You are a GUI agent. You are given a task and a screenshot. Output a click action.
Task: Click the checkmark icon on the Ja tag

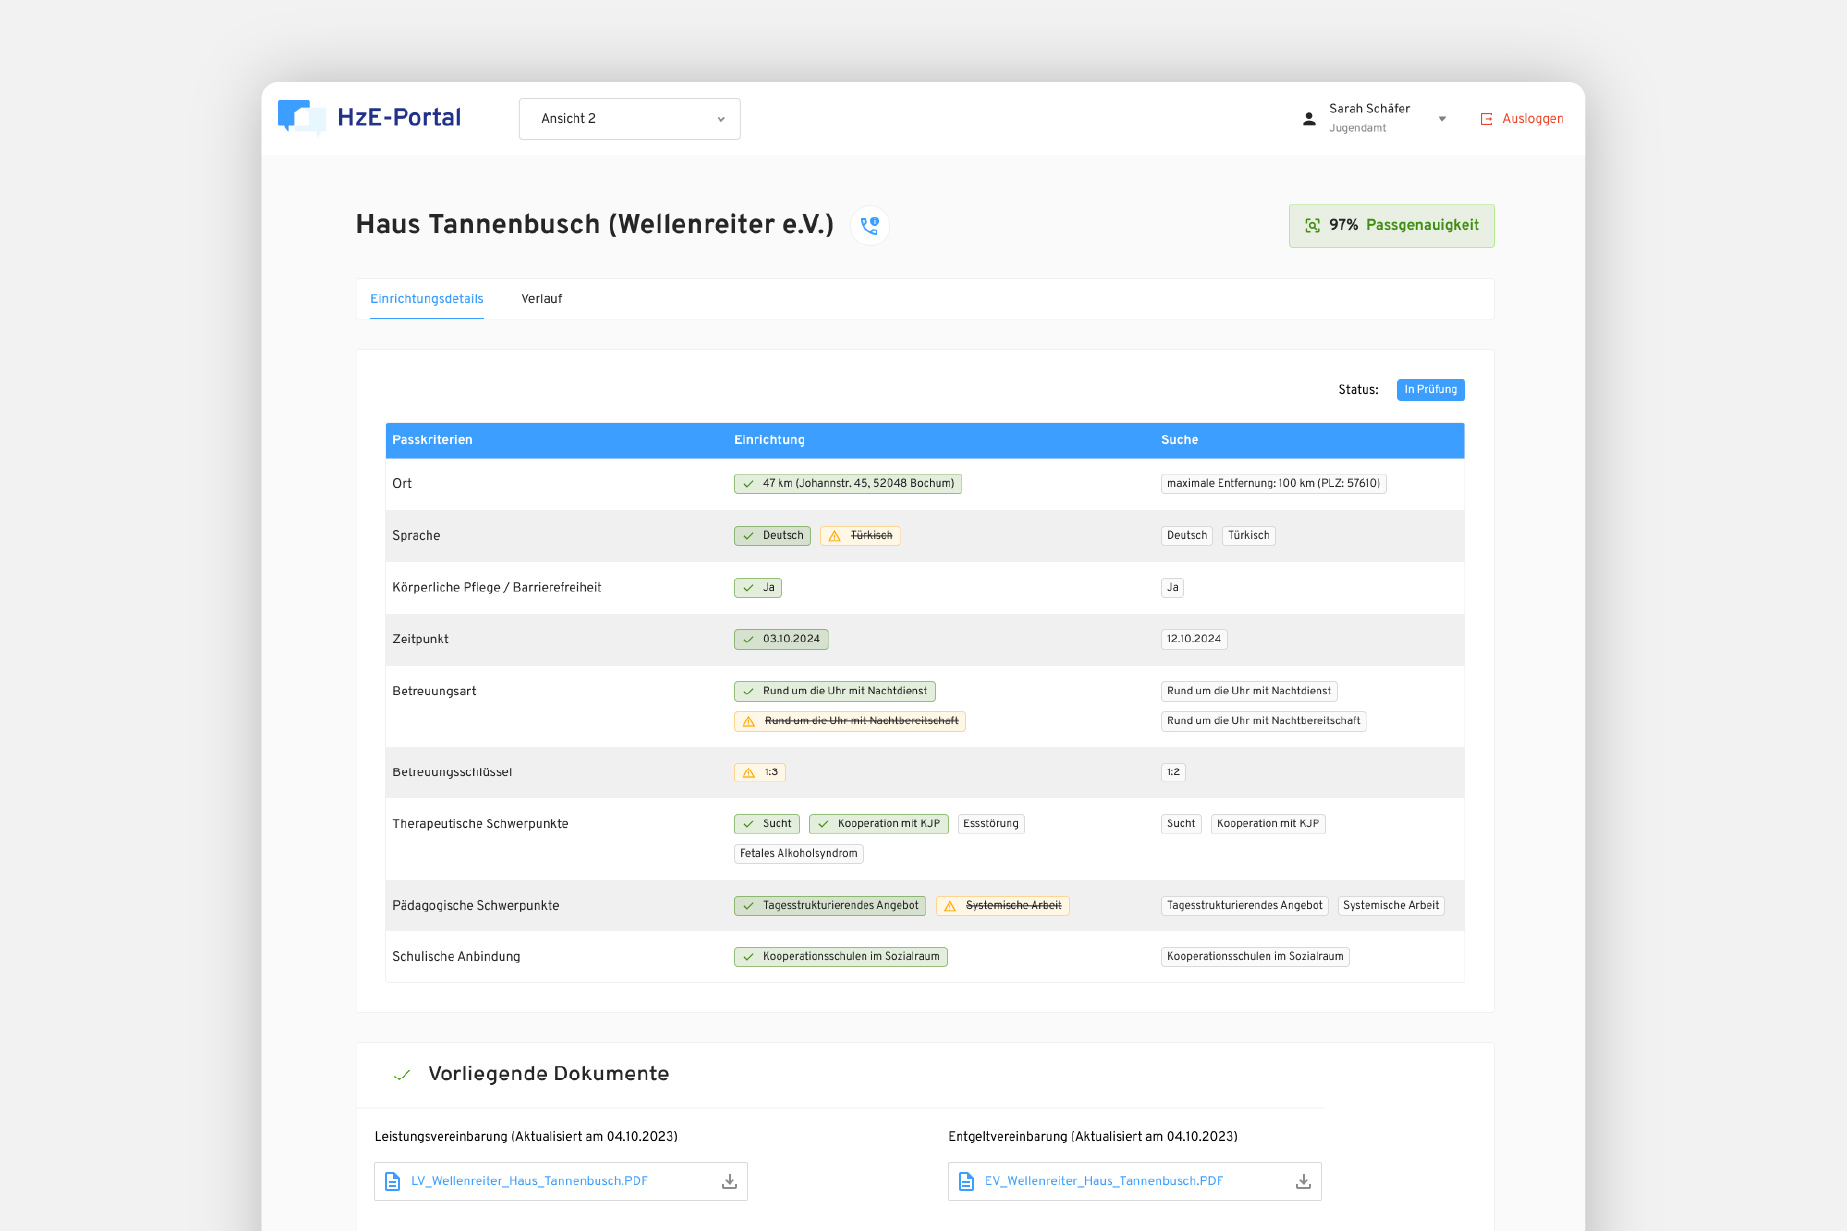pos(749,588)
